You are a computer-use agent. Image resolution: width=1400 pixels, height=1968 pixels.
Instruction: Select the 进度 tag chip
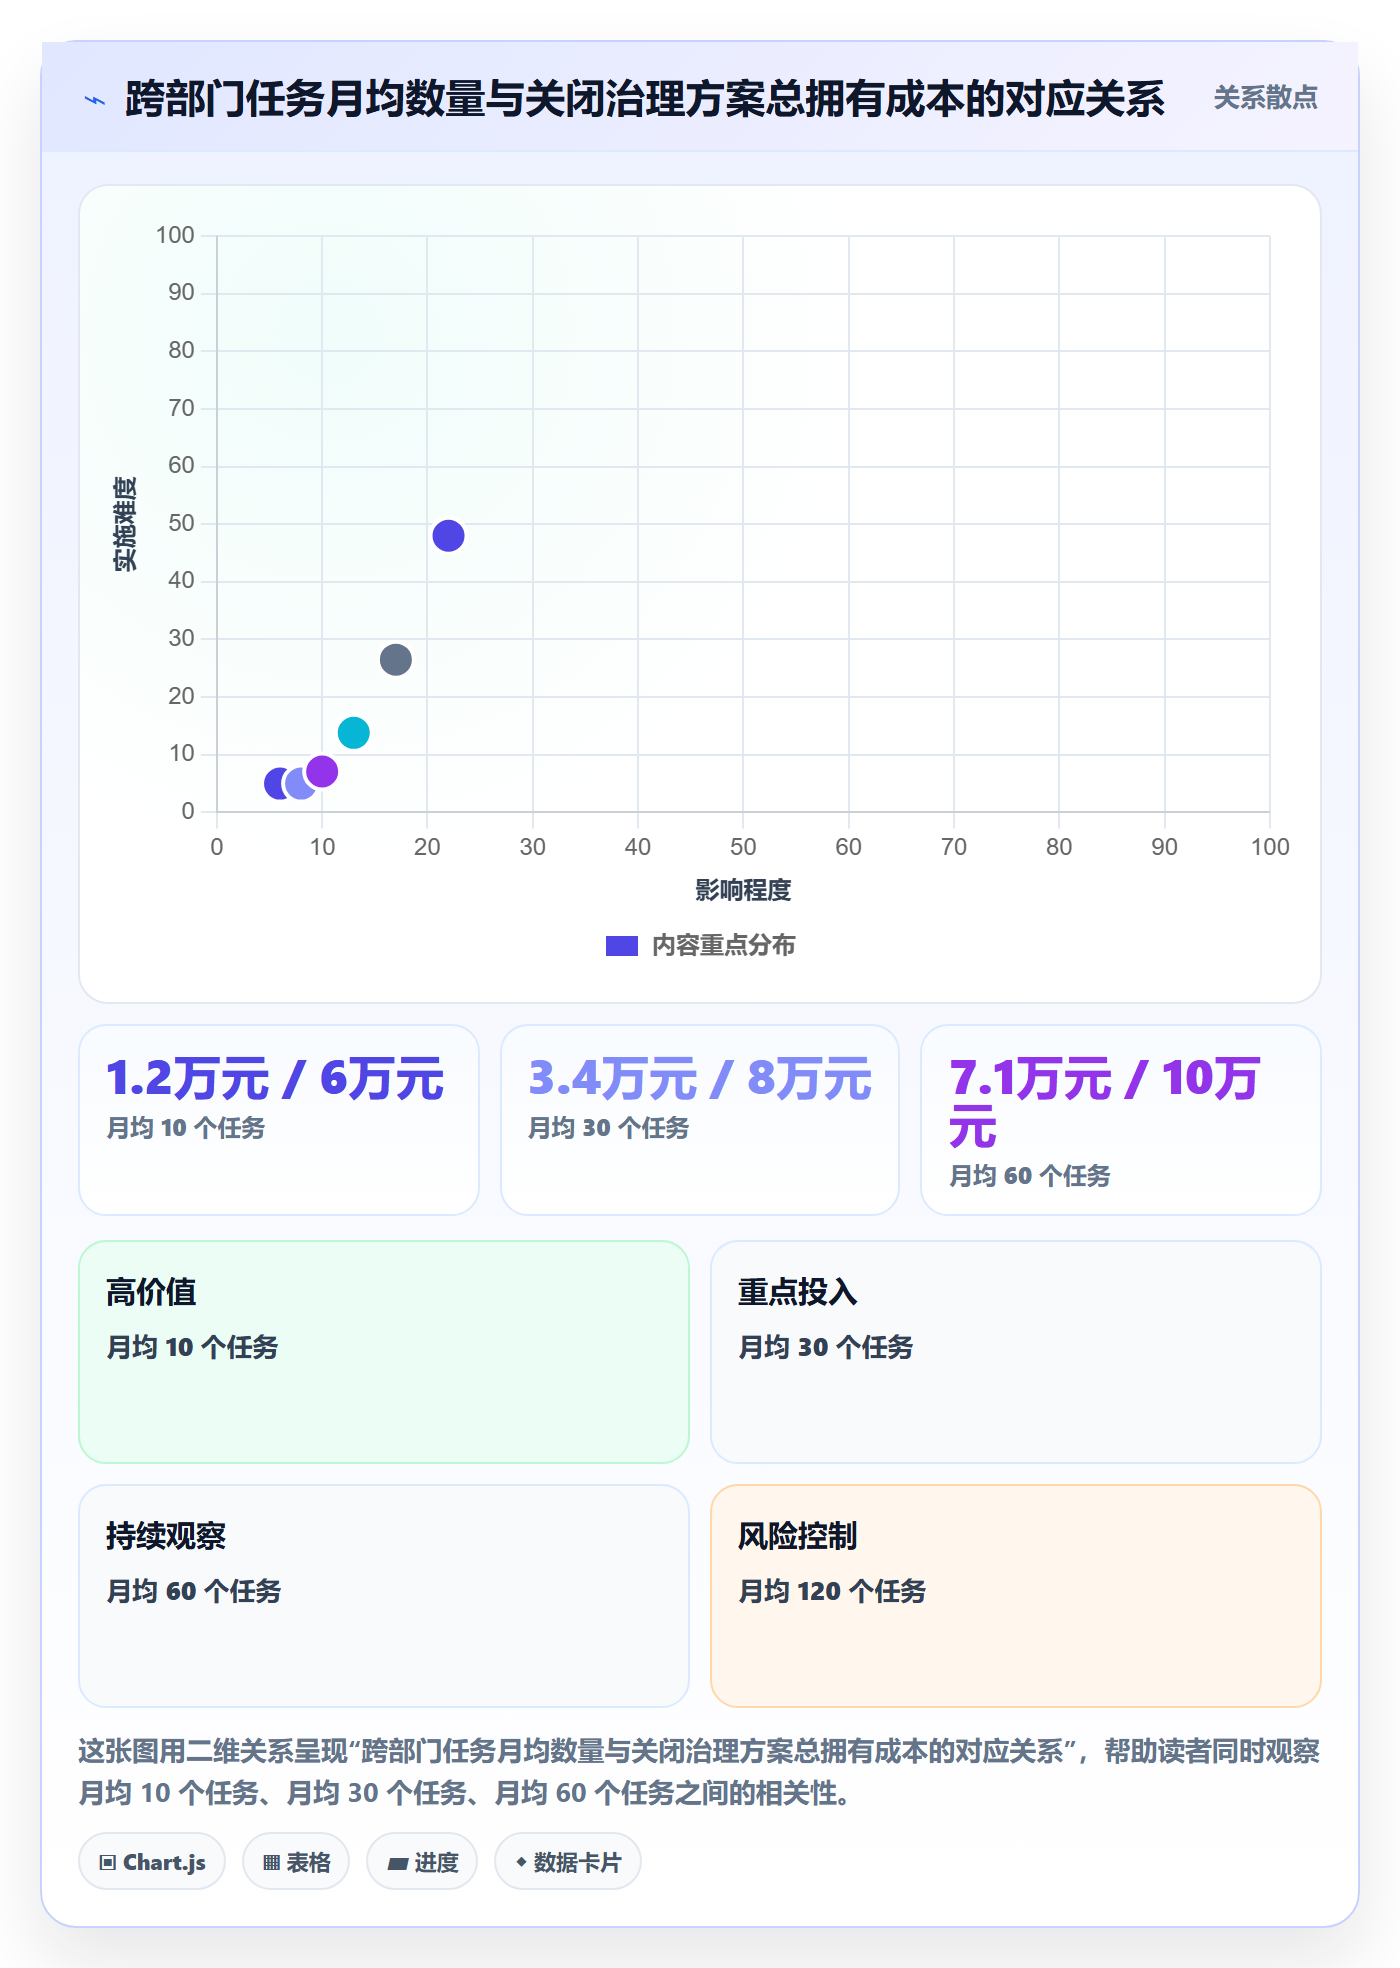(422, 1862)
